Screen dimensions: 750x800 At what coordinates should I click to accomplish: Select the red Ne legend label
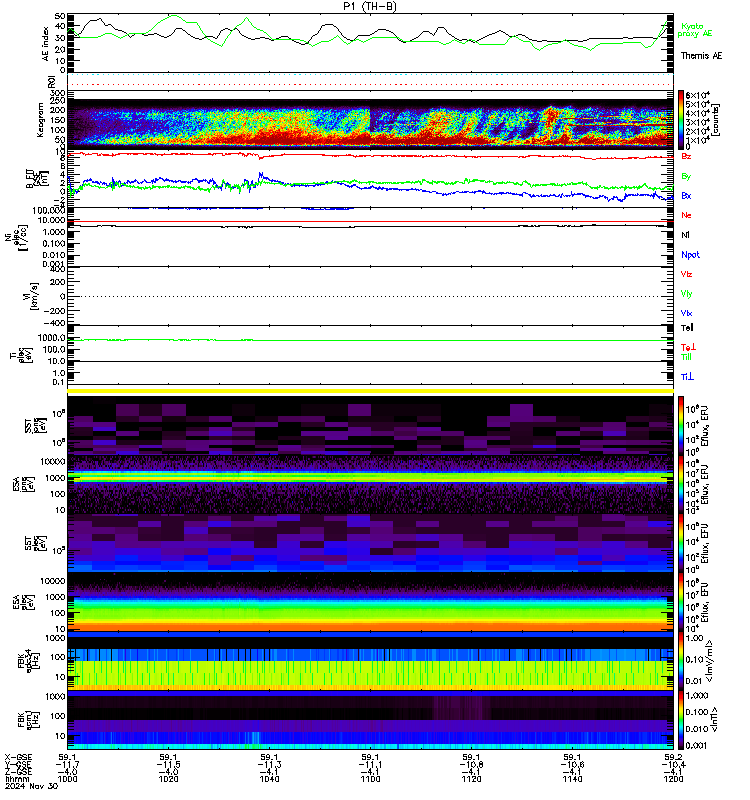point(686,215)
